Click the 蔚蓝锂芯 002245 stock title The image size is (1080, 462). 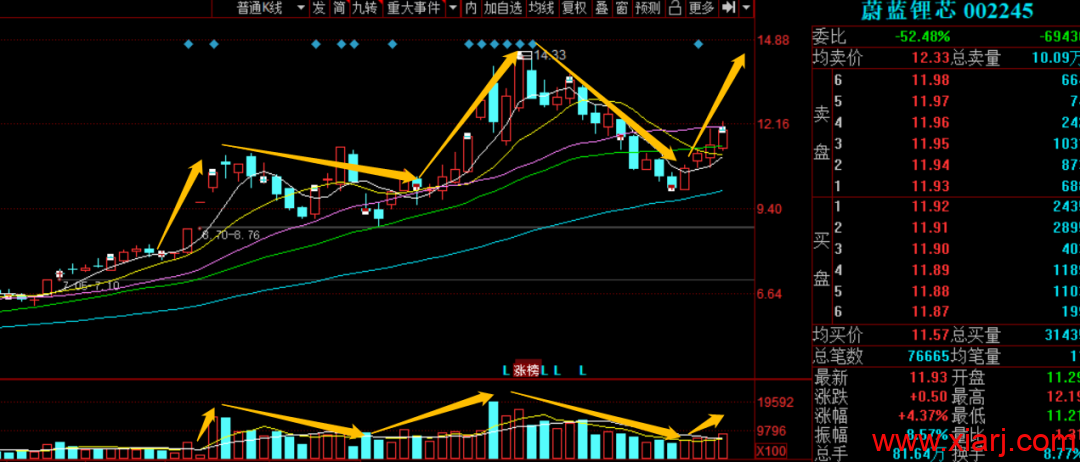pos(948,10)
